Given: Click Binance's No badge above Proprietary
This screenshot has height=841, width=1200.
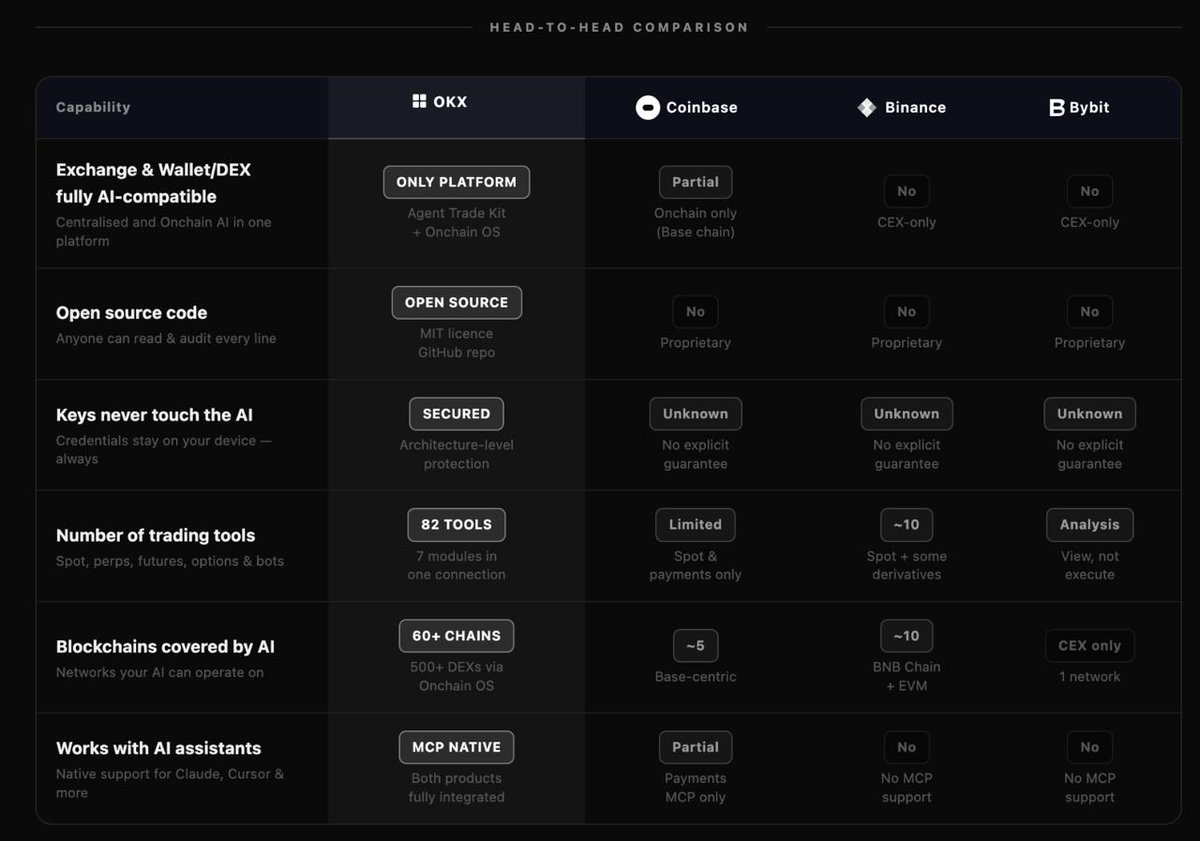Looking at the screenshot, I should pyautogui.click(x=906, y=311).
